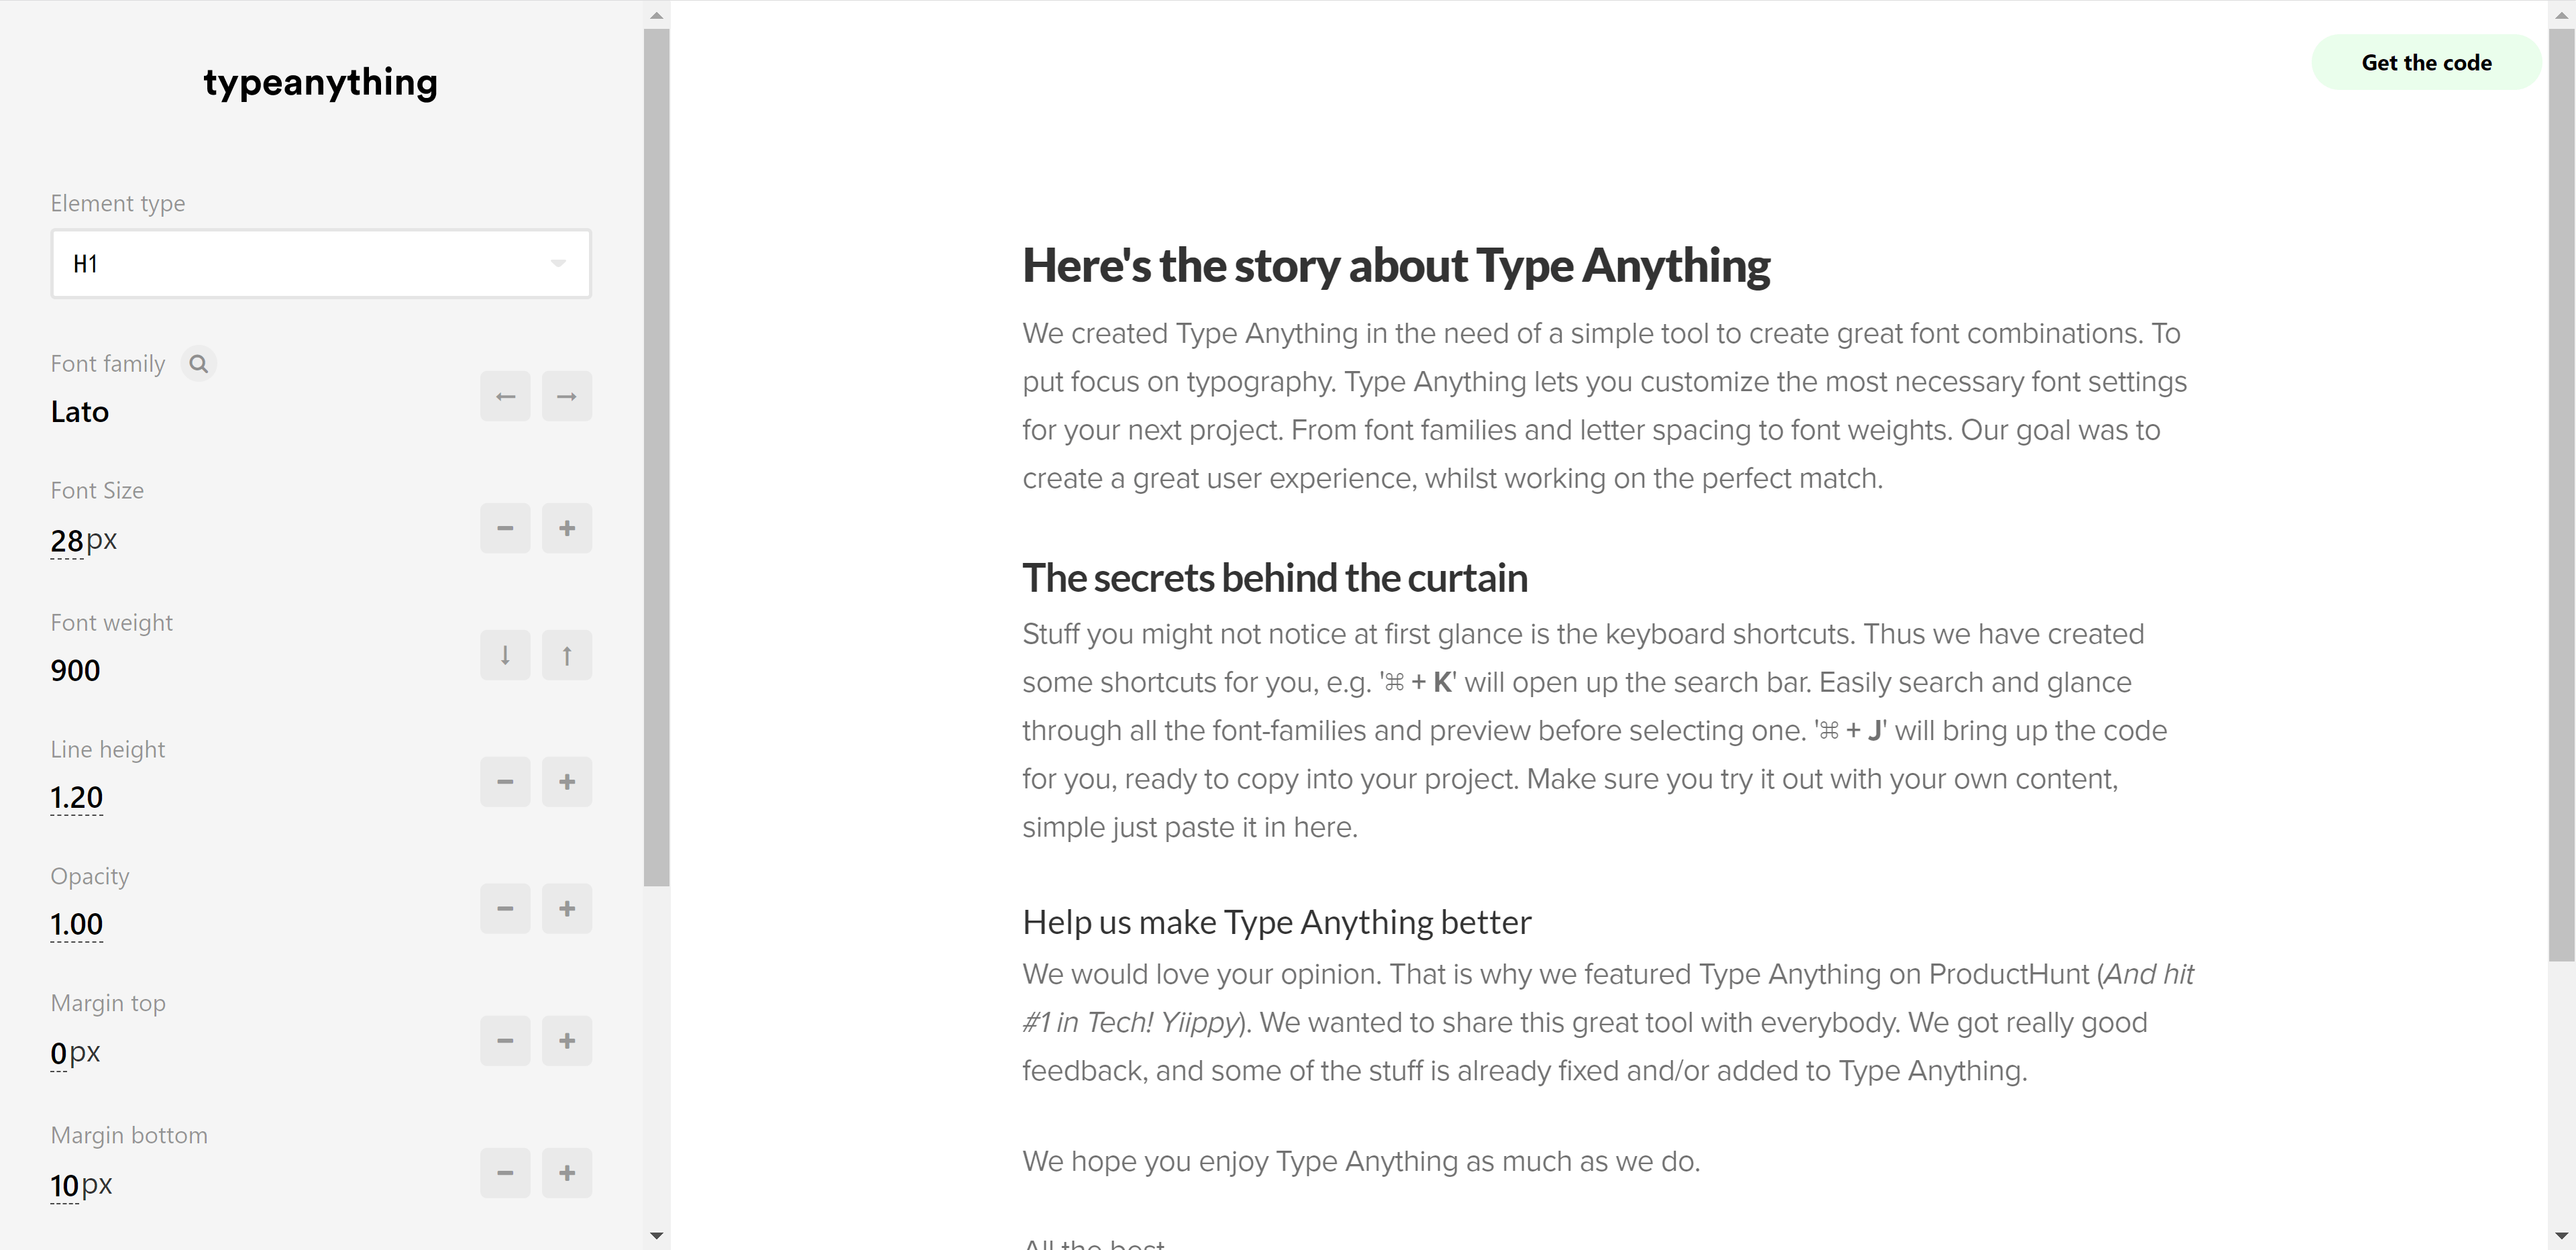The width and height of the screenshot is (2576, 1250).
Task: Edit the 28 font size value
Action: click(x=67, y=541)
